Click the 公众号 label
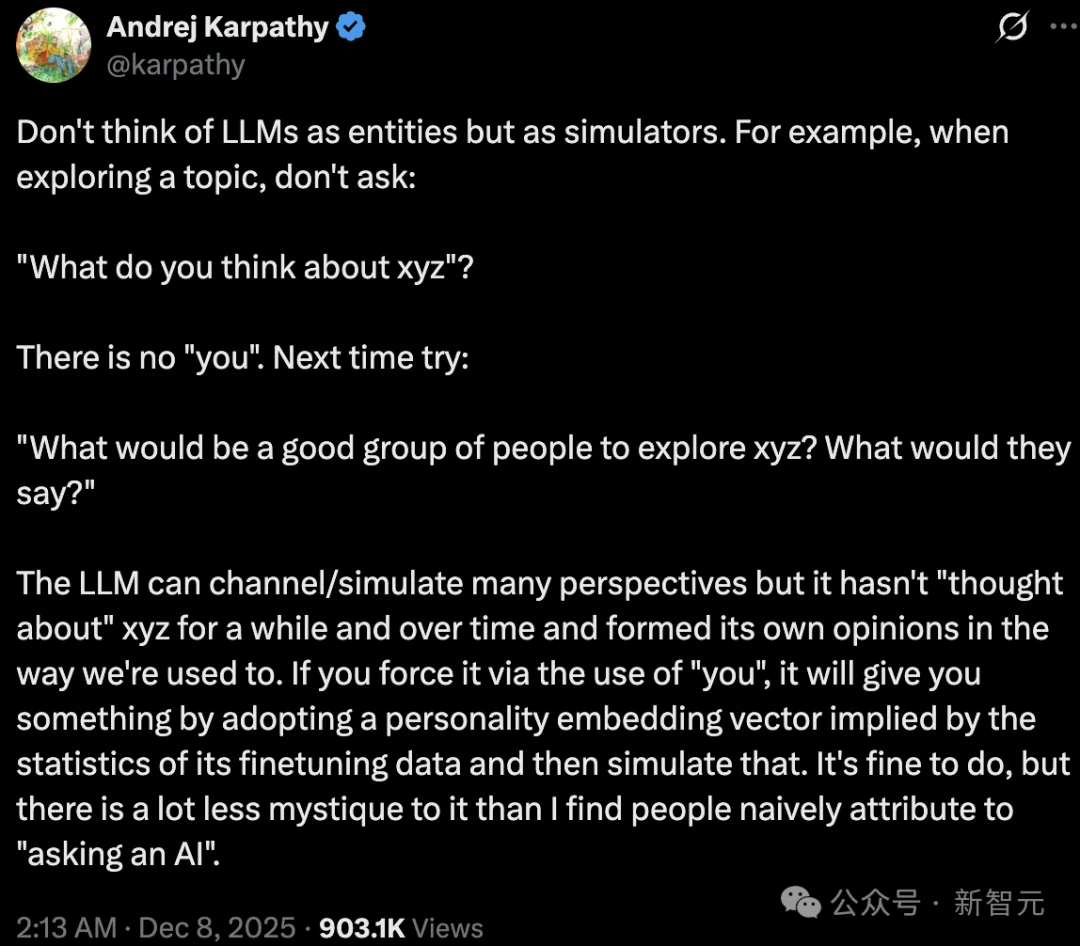 [877, 903]
